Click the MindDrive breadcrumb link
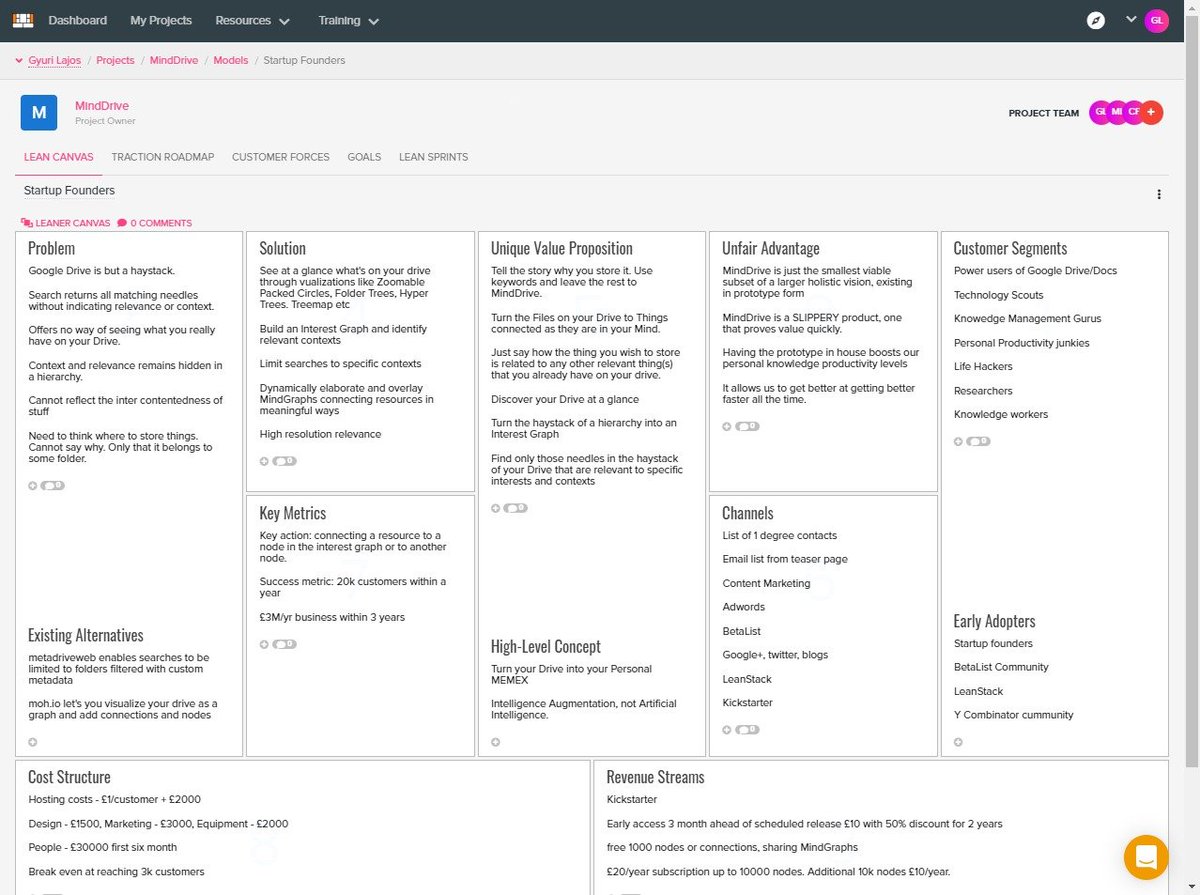 pyautogui.click(x=174, y=61)
